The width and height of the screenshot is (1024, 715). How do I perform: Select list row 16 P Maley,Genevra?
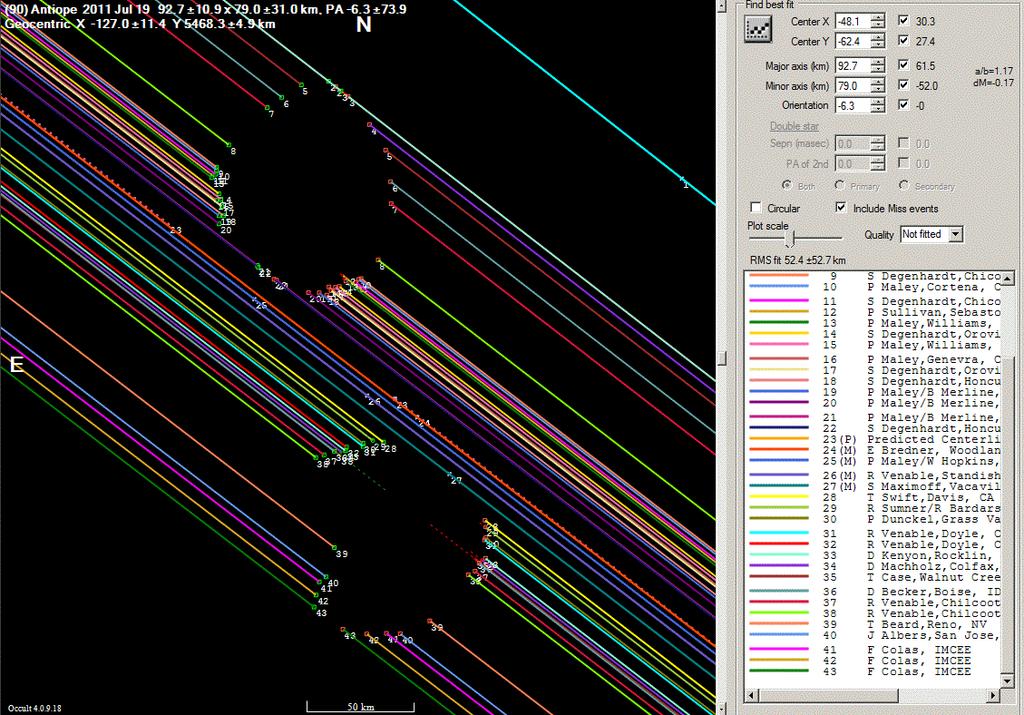(x=872, y=360)
